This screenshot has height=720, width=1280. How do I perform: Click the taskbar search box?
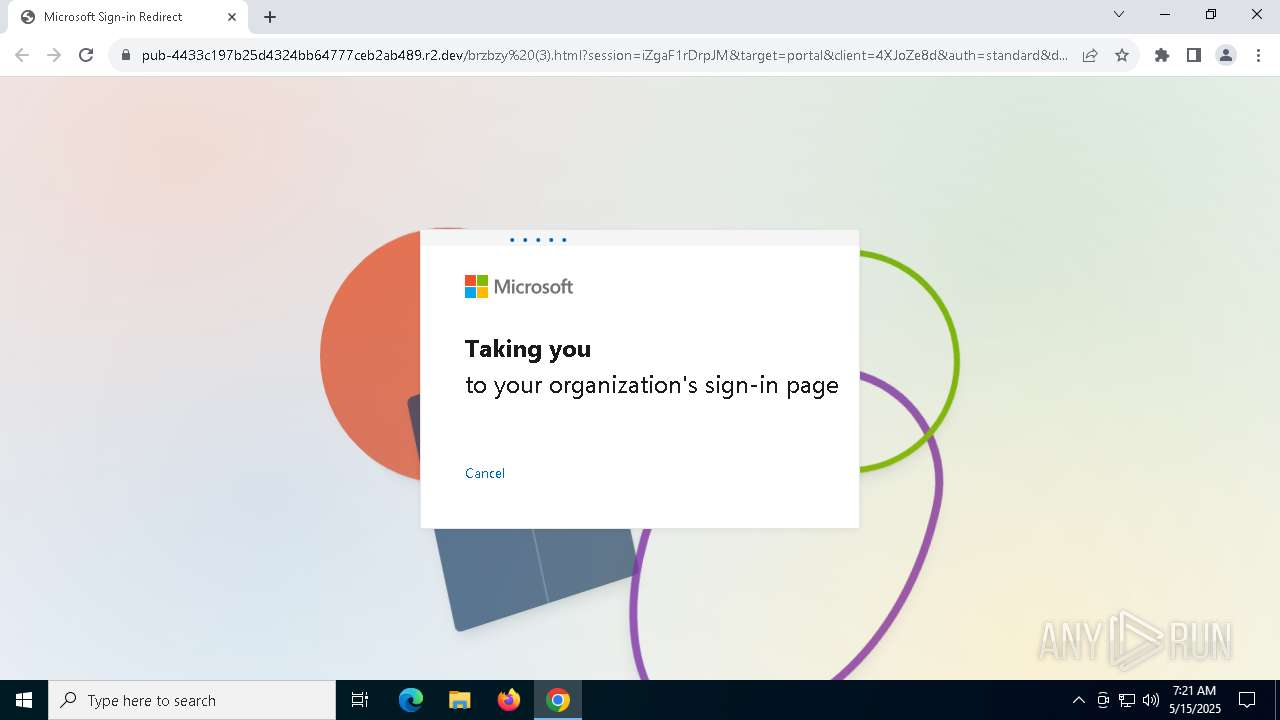pos(192,700)
